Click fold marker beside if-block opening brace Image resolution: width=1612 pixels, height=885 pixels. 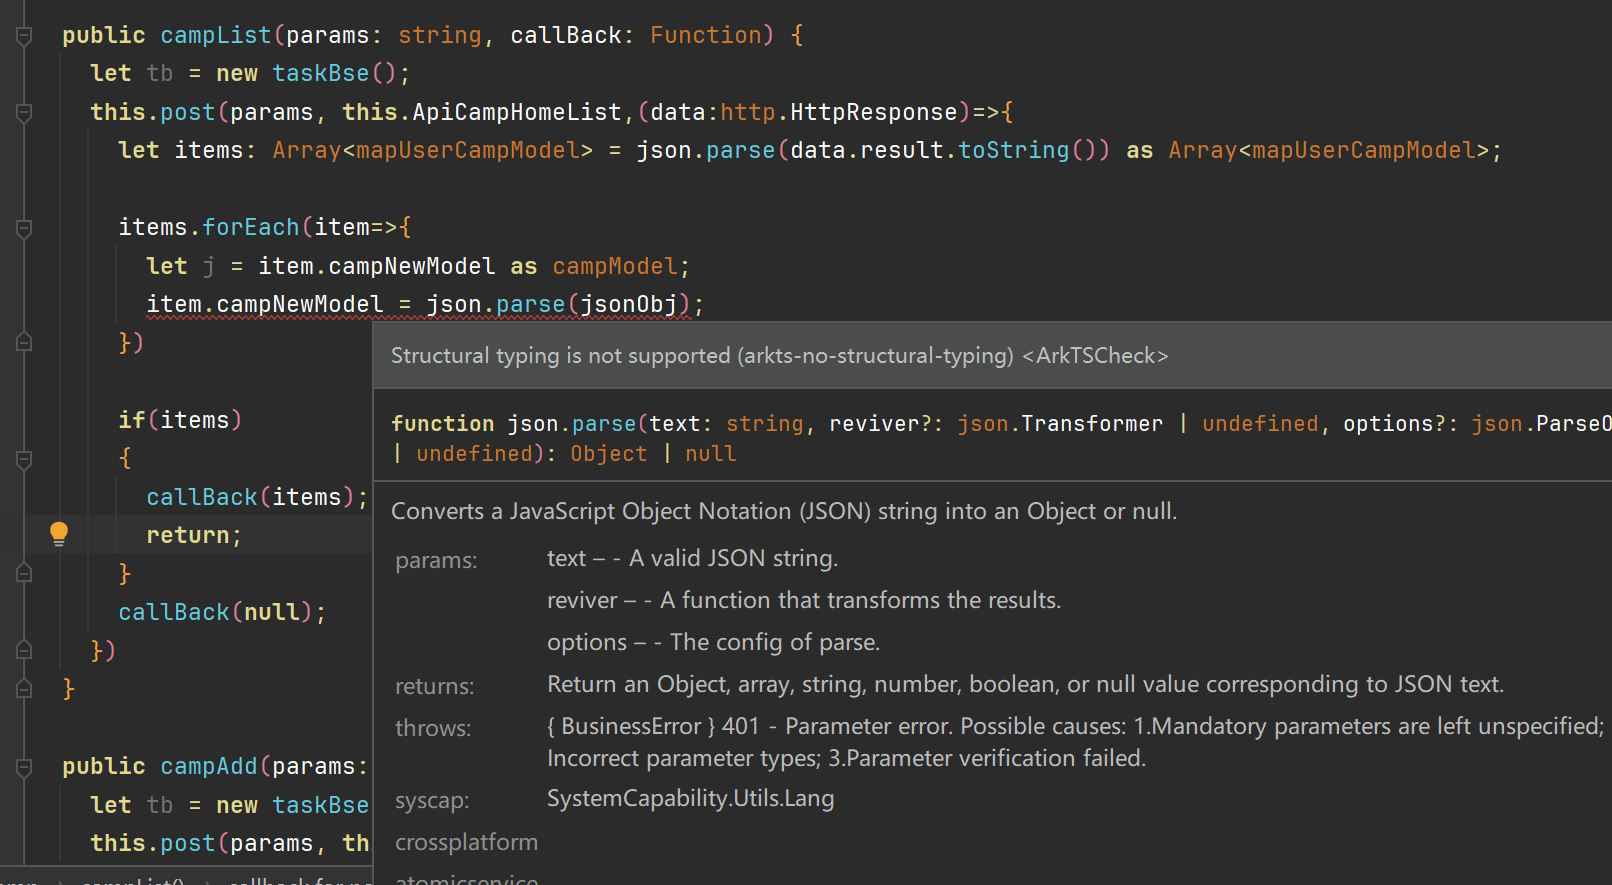(x=24, y=459)
